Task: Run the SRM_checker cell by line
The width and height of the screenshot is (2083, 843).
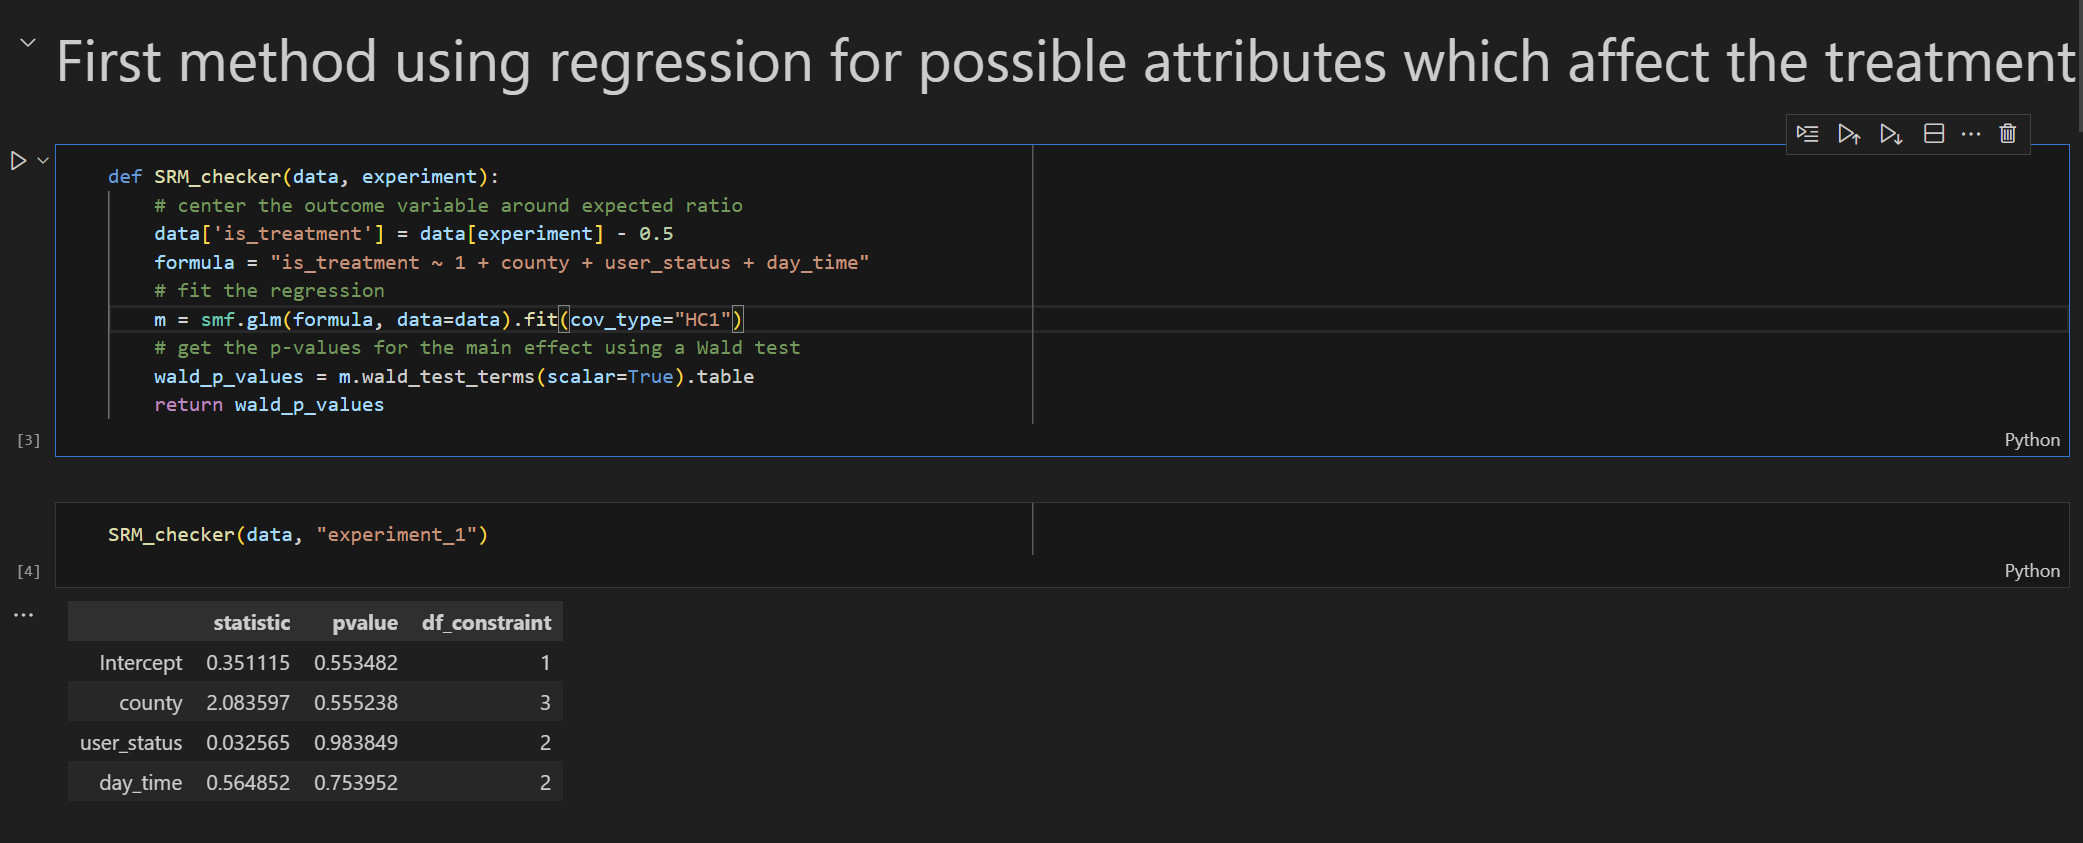Action: pos(1807,134)
